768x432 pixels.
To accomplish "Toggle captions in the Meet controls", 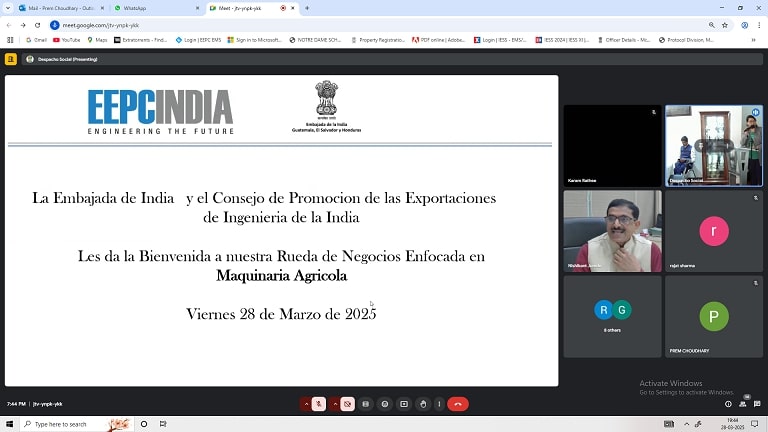I will coord(365,404).
